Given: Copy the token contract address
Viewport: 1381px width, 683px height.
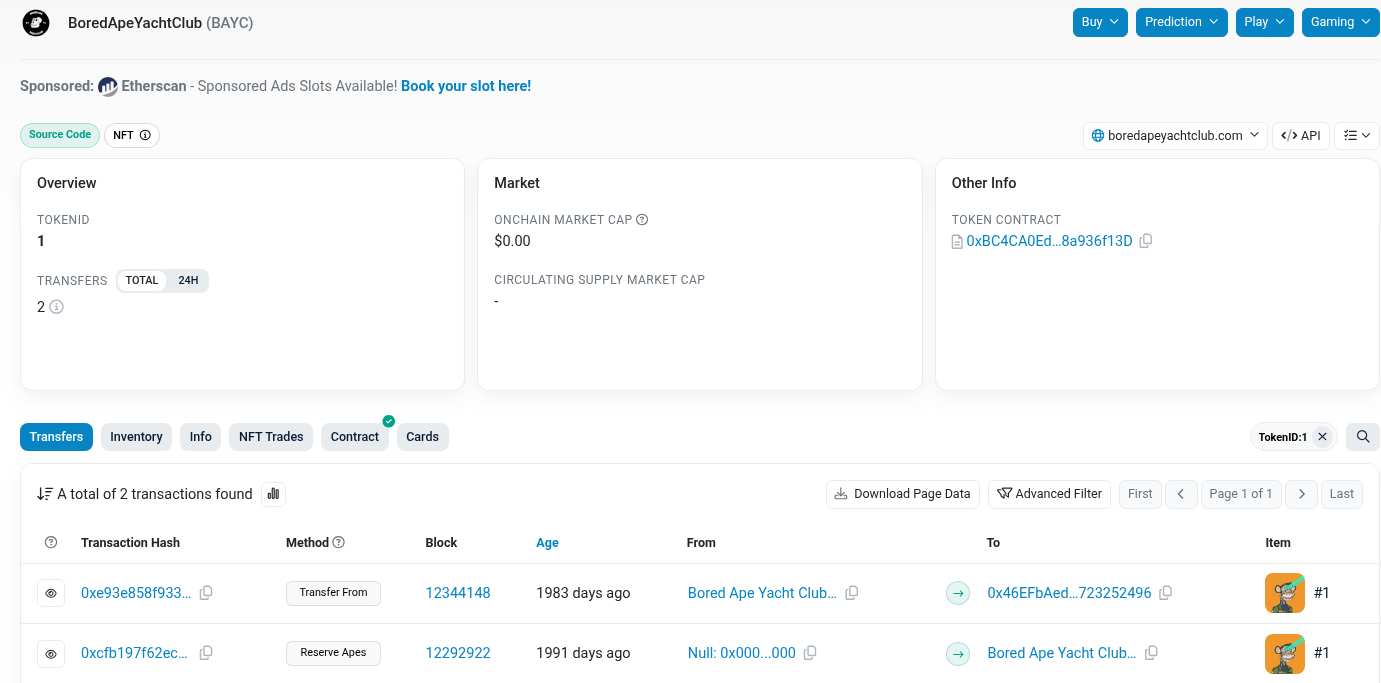Looking at the screenshot, I should tap(1146, 241).
